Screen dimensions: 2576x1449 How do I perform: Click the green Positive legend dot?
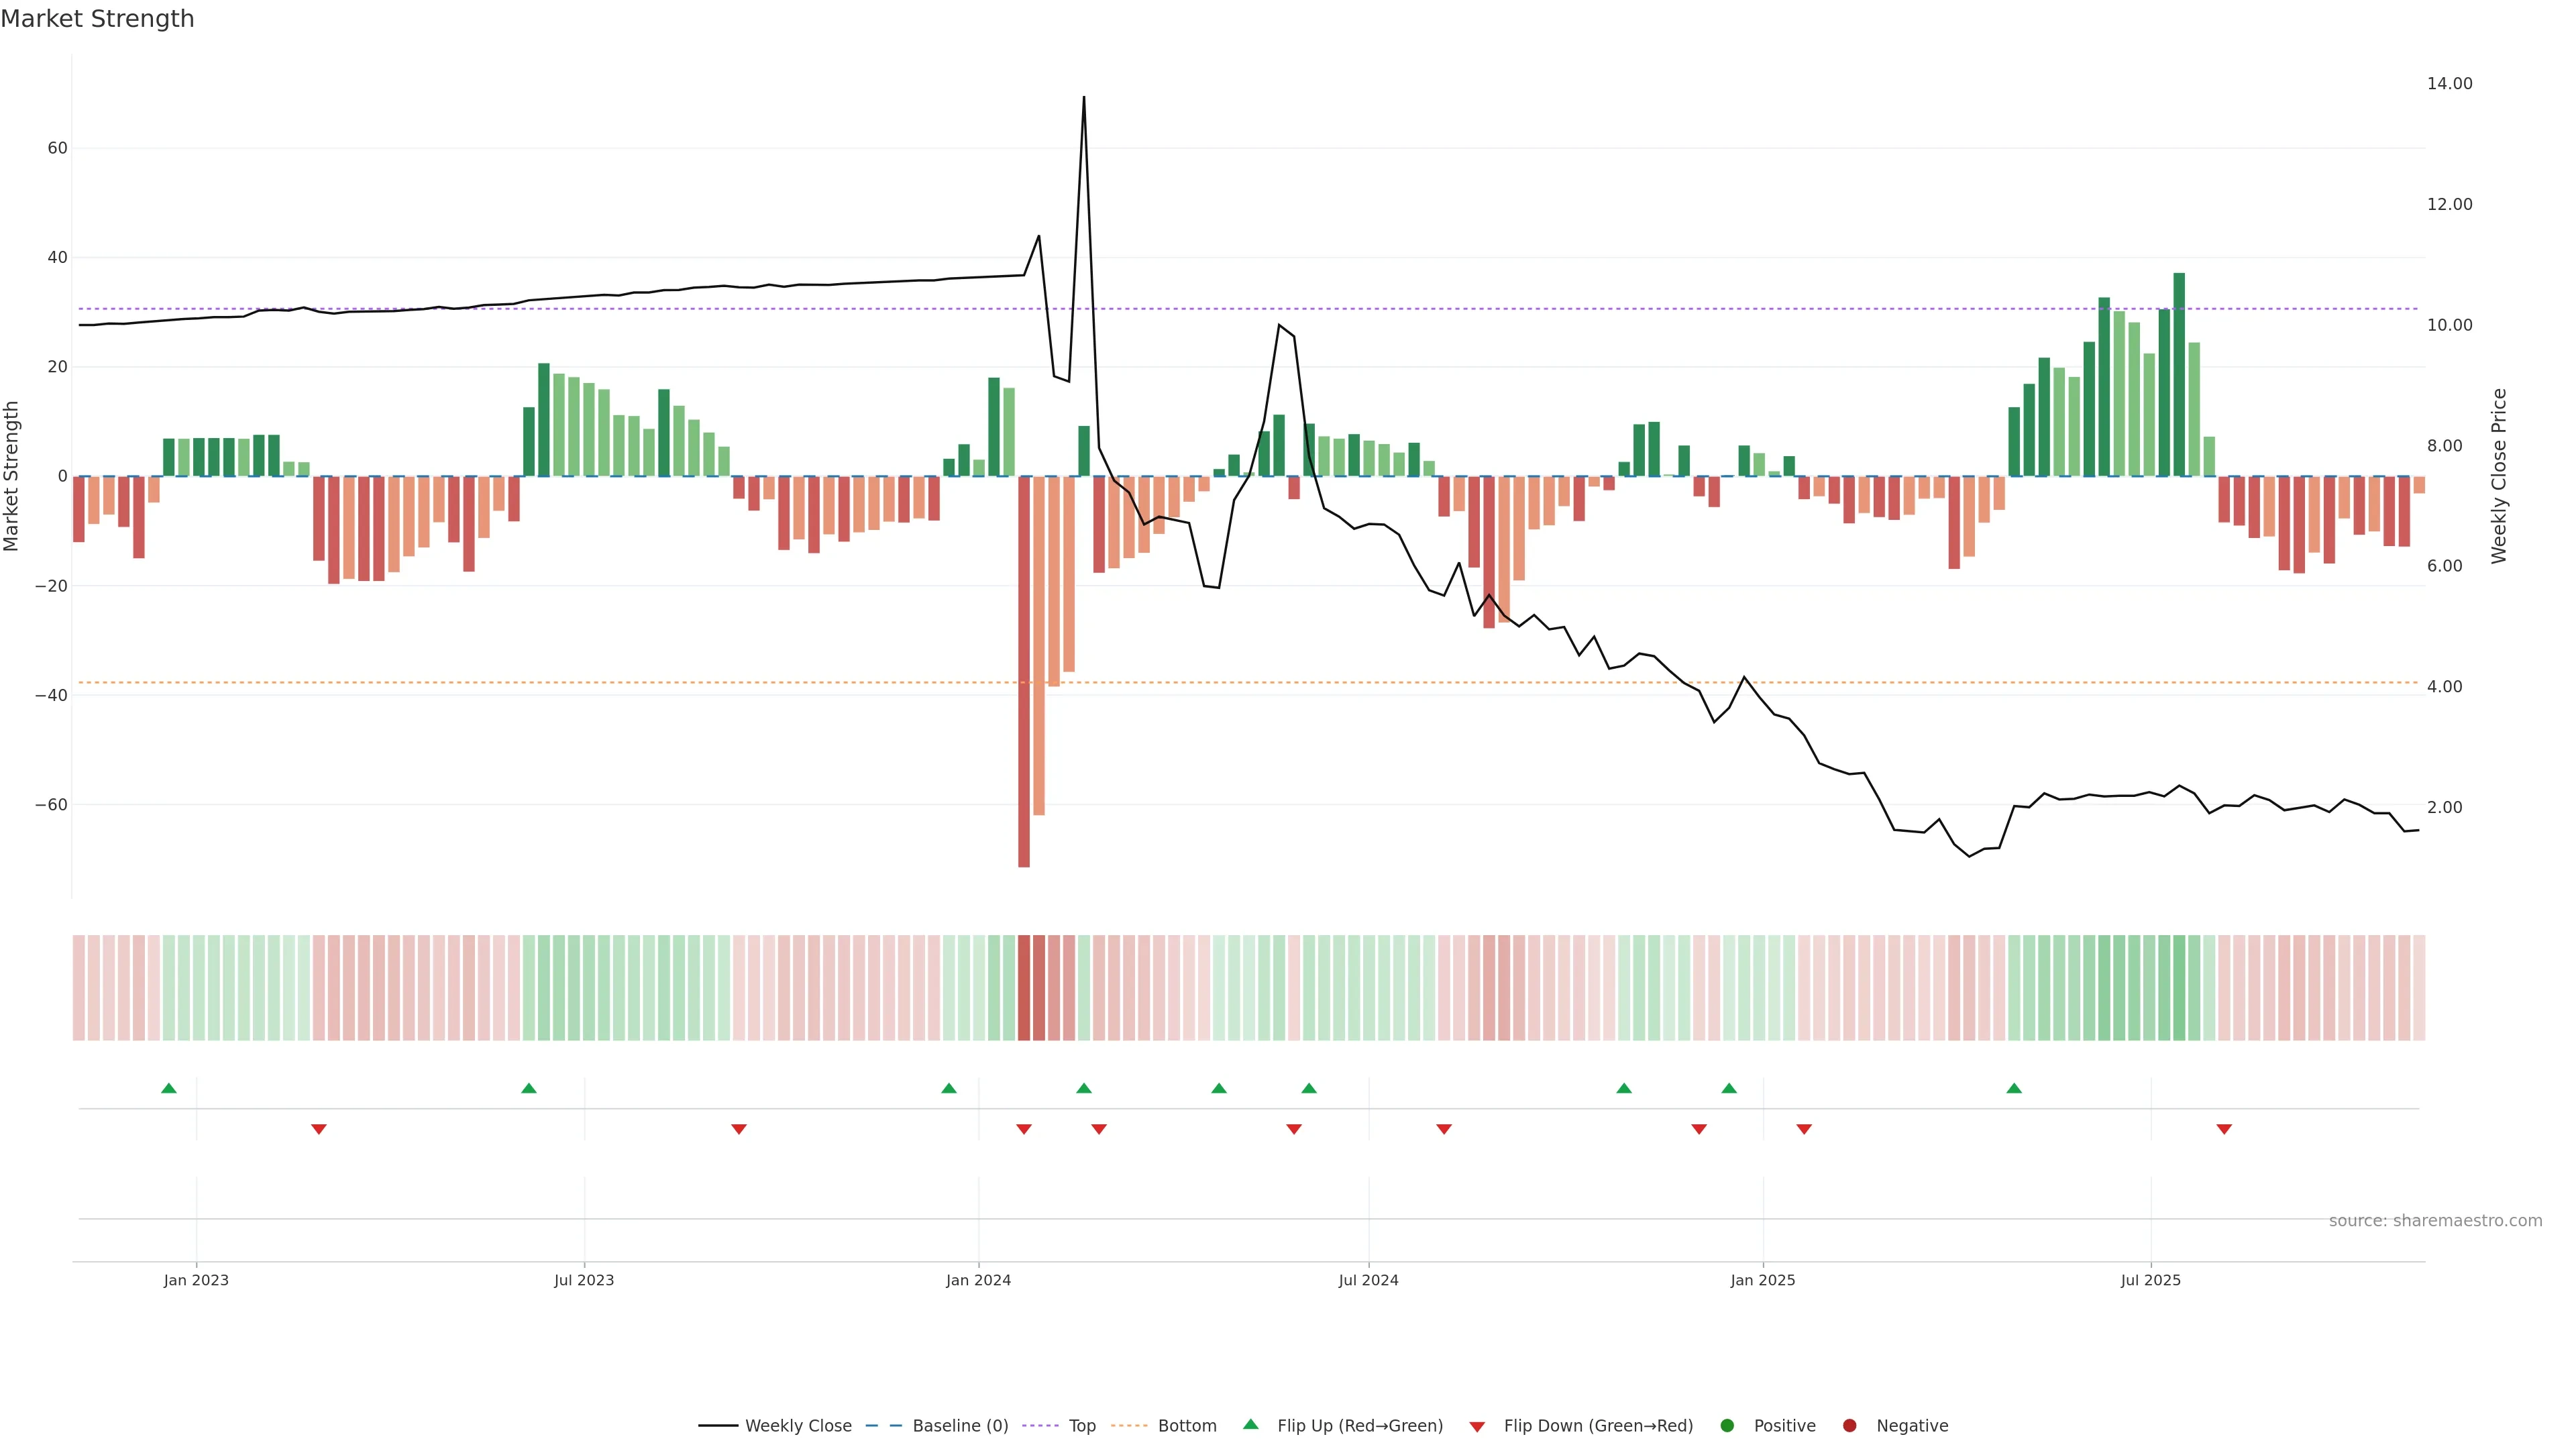pos(1727,1425)
